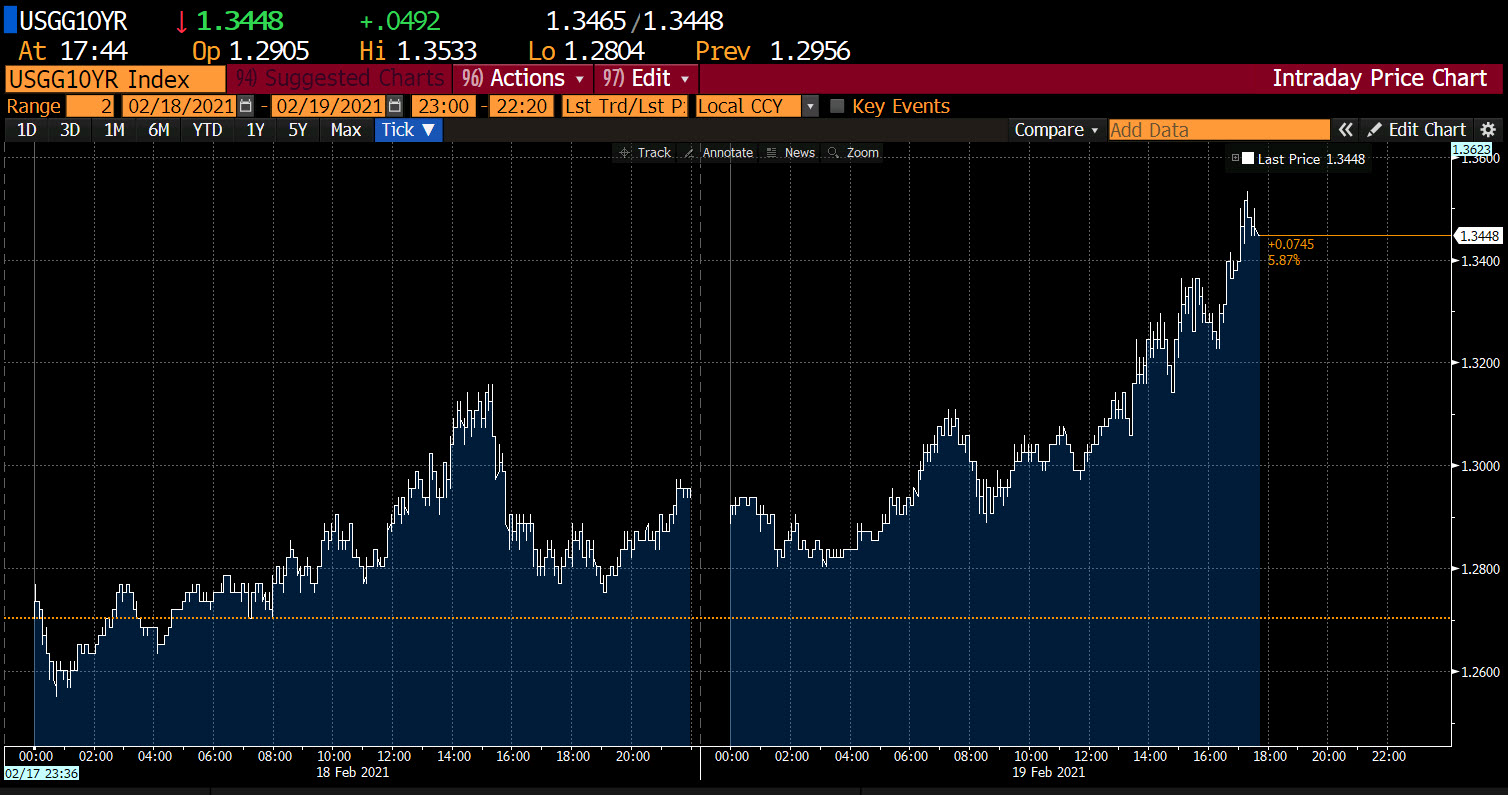
Task: Click end date field 02/19/2021
Action: tap(329, 106)
